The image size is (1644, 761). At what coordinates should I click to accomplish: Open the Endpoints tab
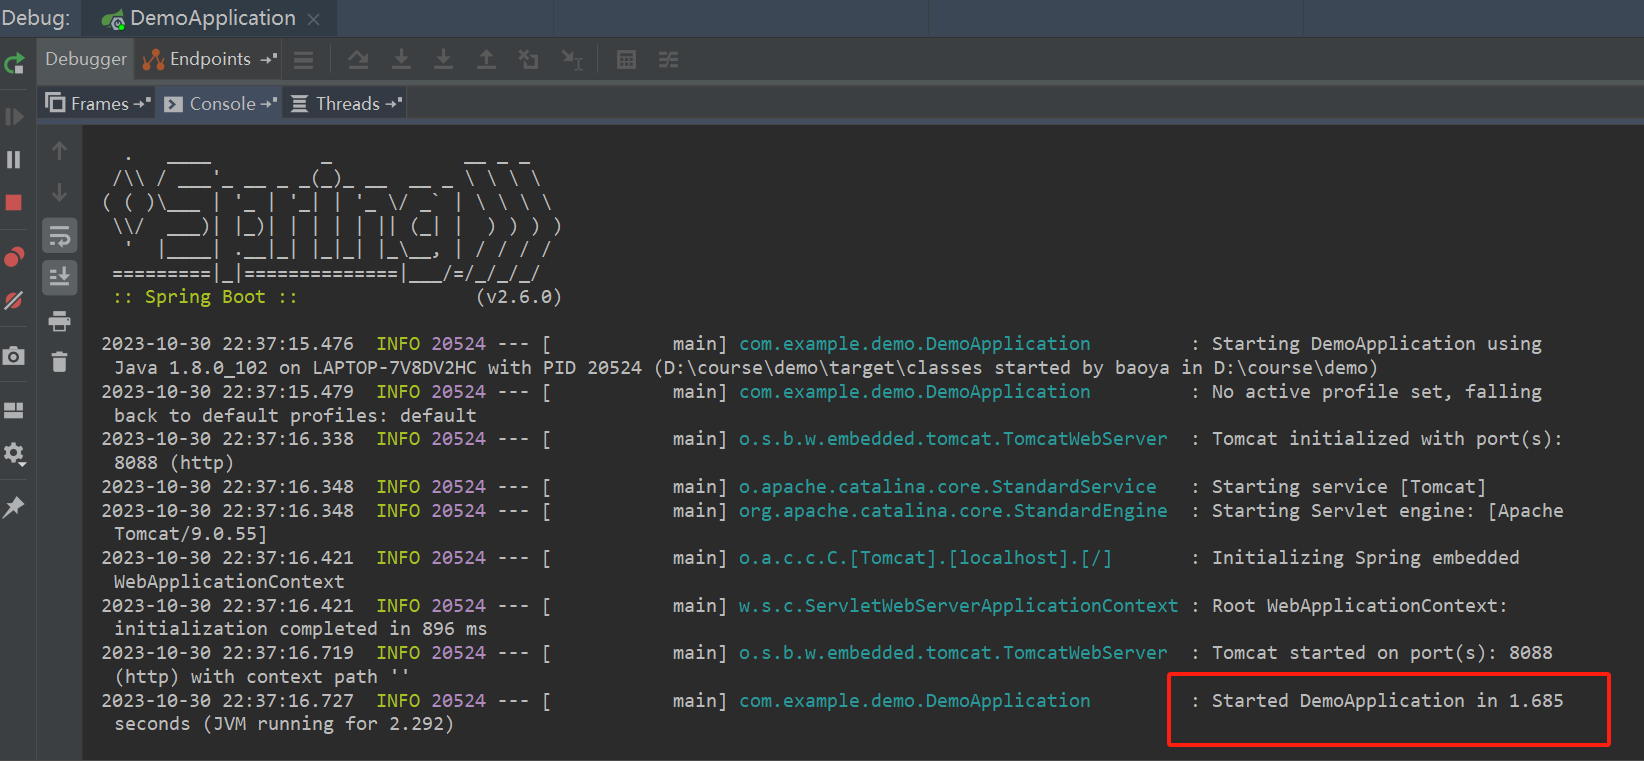[x=211, y=59]
